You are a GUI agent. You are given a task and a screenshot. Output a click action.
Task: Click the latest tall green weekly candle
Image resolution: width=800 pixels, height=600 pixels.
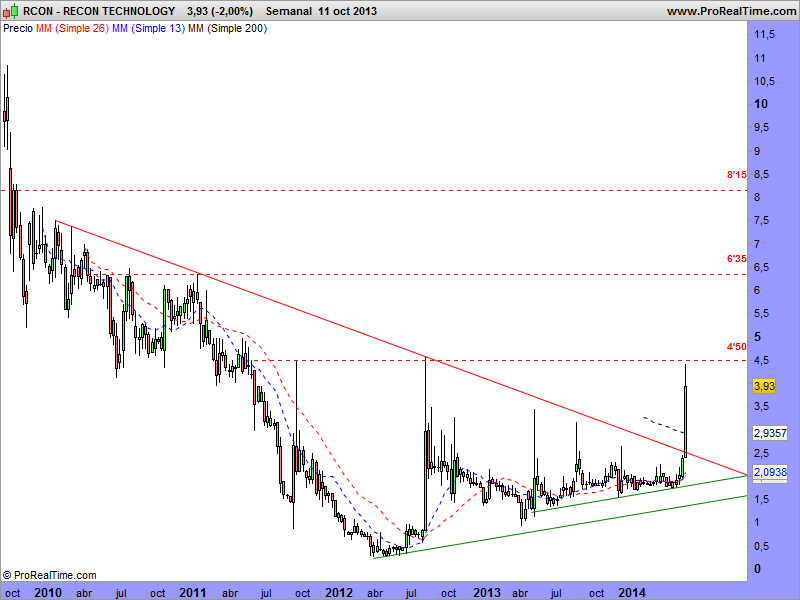click(685, 421)
